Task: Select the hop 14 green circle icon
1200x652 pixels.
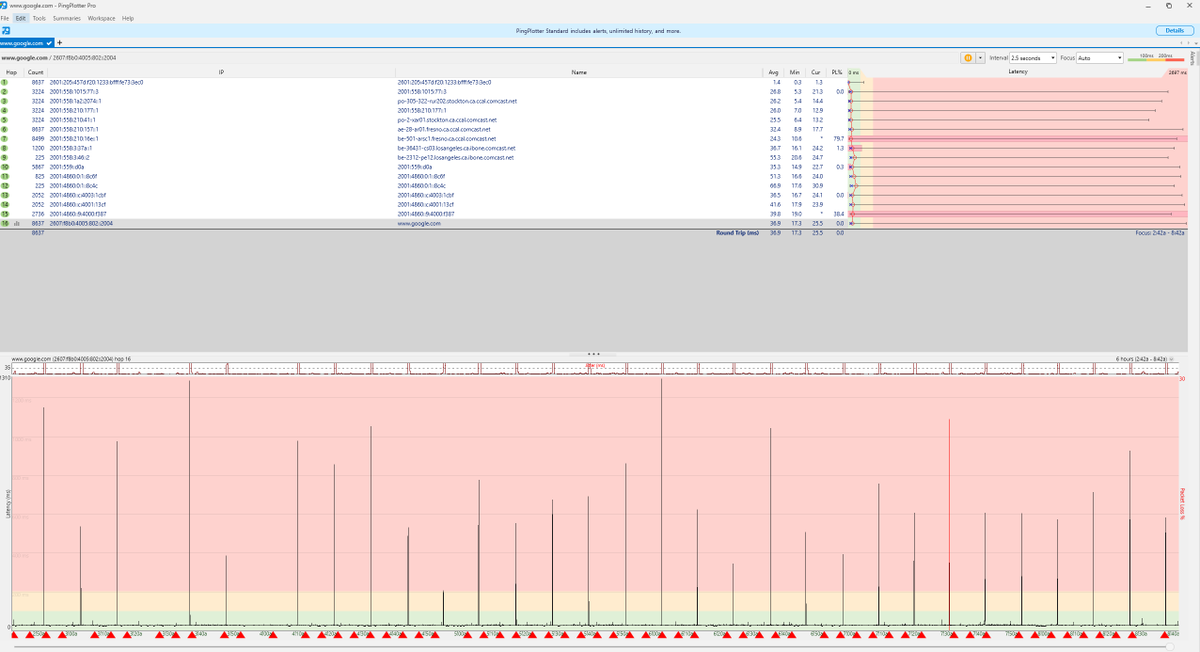Action: (5, 205)
